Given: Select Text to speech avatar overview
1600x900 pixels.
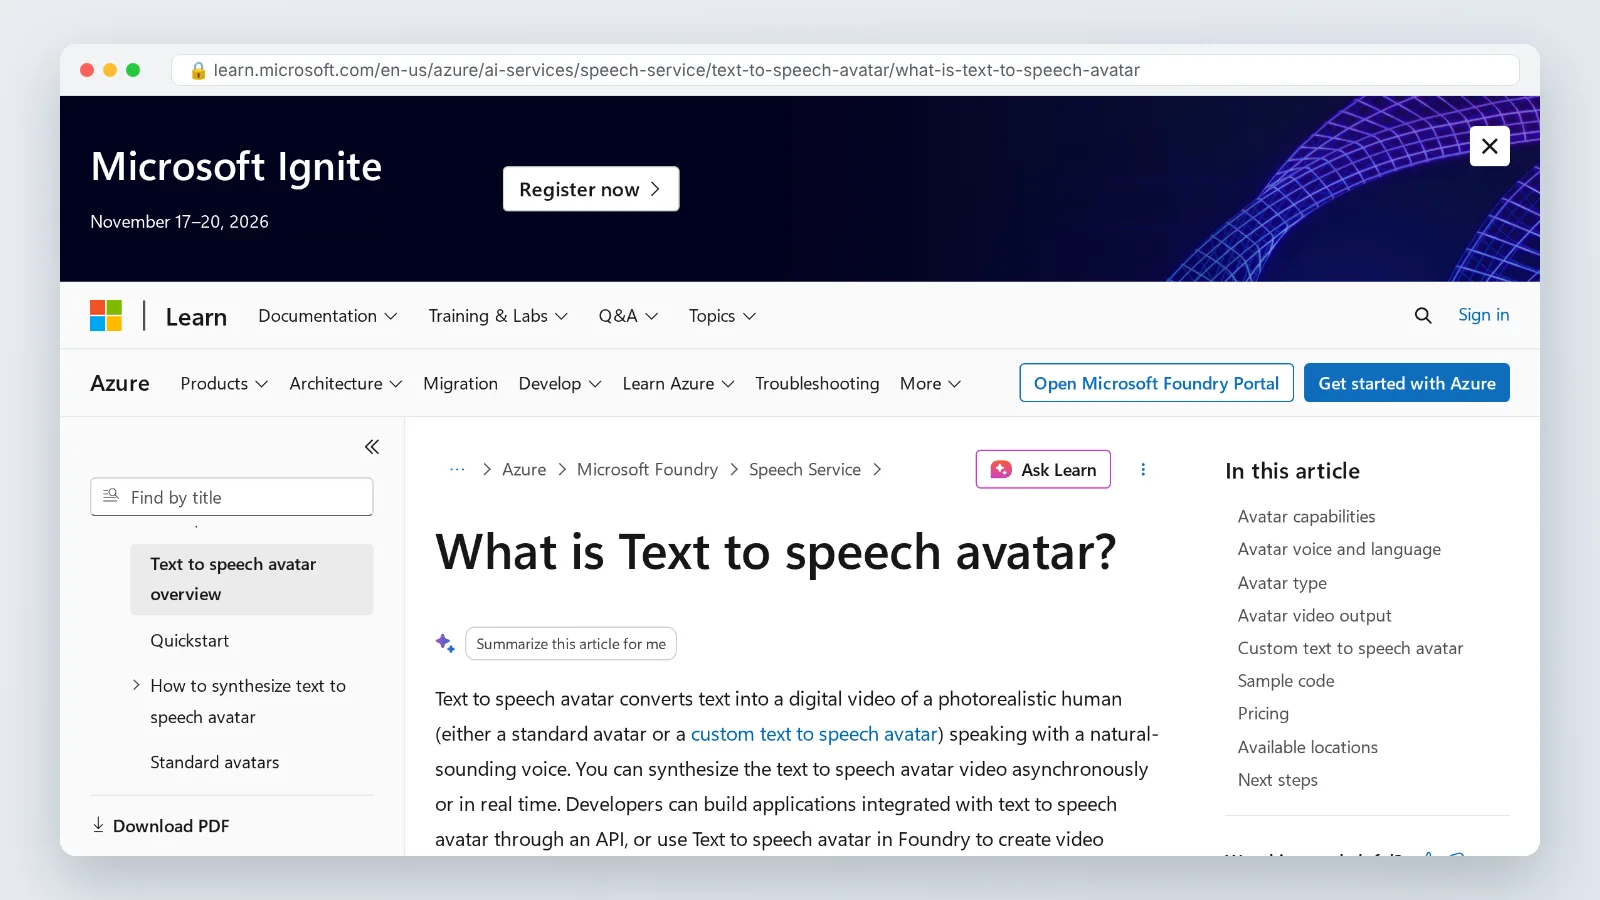Looking at the screenshot, I should point(252,579).
